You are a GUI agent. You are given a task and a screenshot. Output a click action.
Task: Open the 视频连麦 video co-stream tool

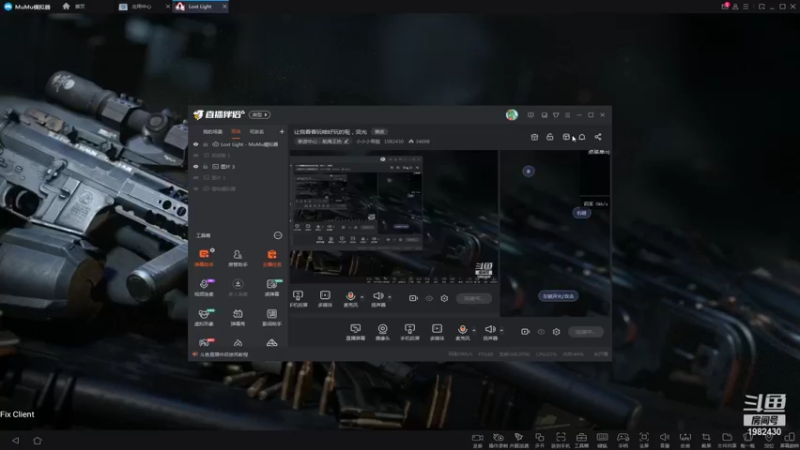pos(204,287)
